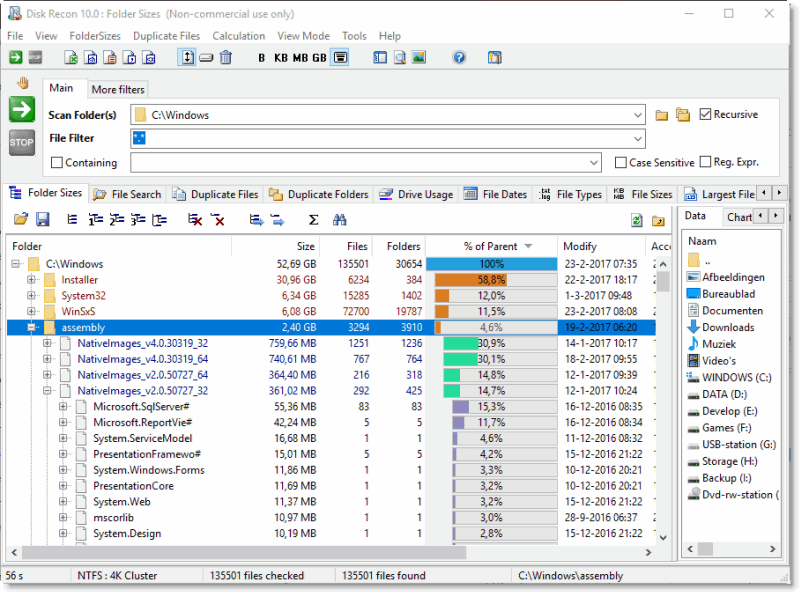Viewport: 800px width, 593px height.
Task: Show sizes in MB
Action: point(300,58)
